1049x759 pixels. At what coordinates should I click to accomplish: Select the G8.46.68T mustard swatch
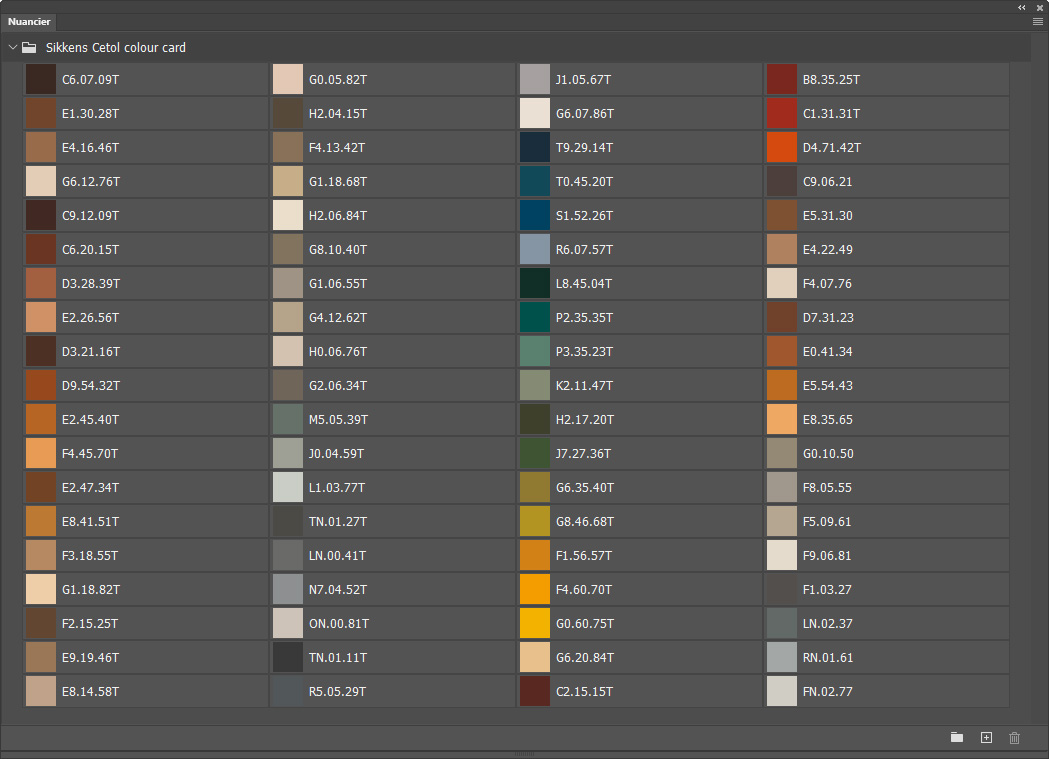coord(535,522)
